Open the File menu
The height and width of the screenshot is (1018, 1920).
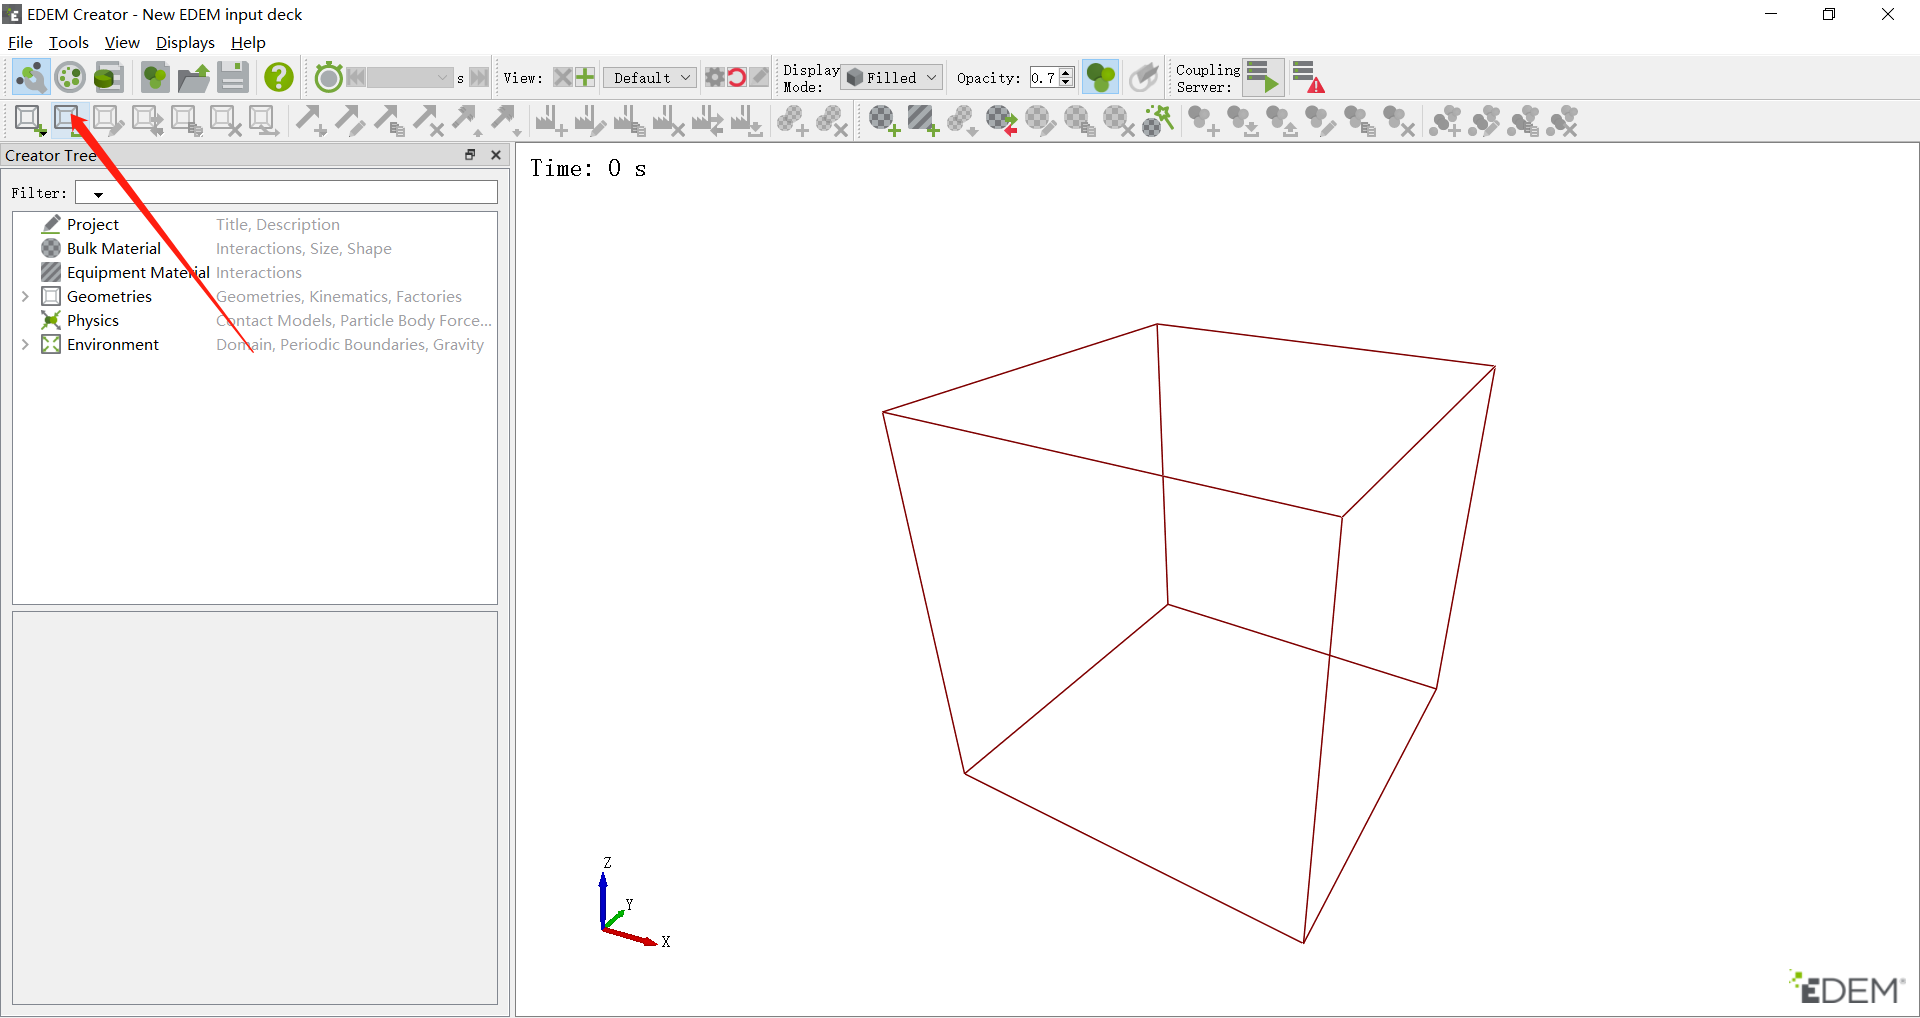tap(20, 42)
